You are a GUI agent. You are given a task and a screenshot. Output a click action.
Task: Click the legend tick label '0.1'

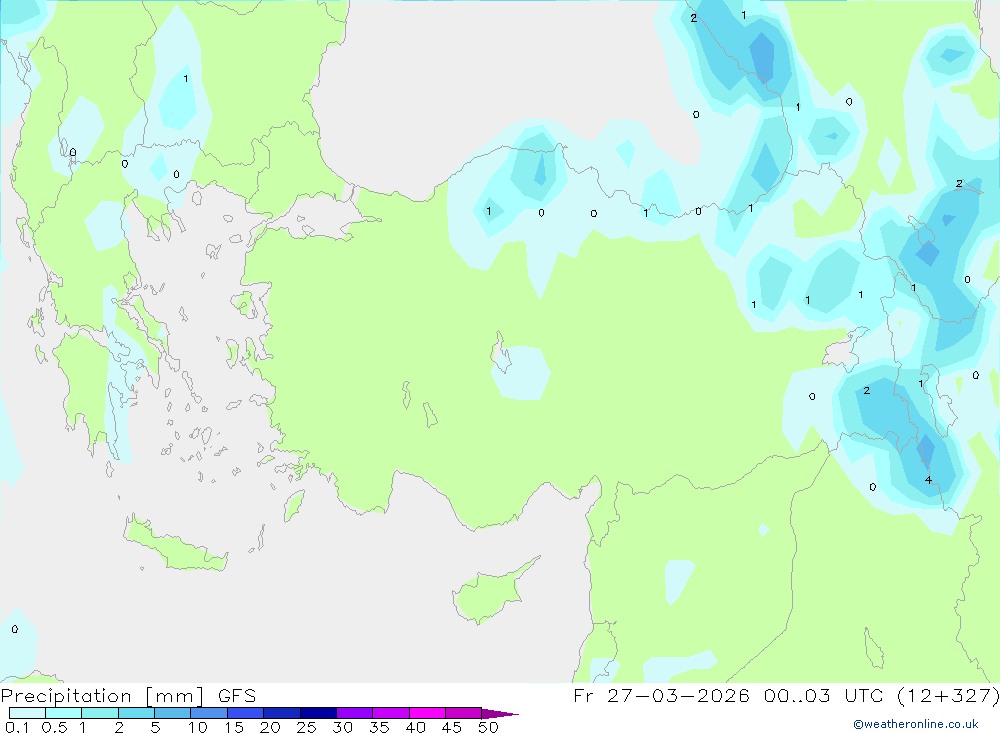click(17, 727)
